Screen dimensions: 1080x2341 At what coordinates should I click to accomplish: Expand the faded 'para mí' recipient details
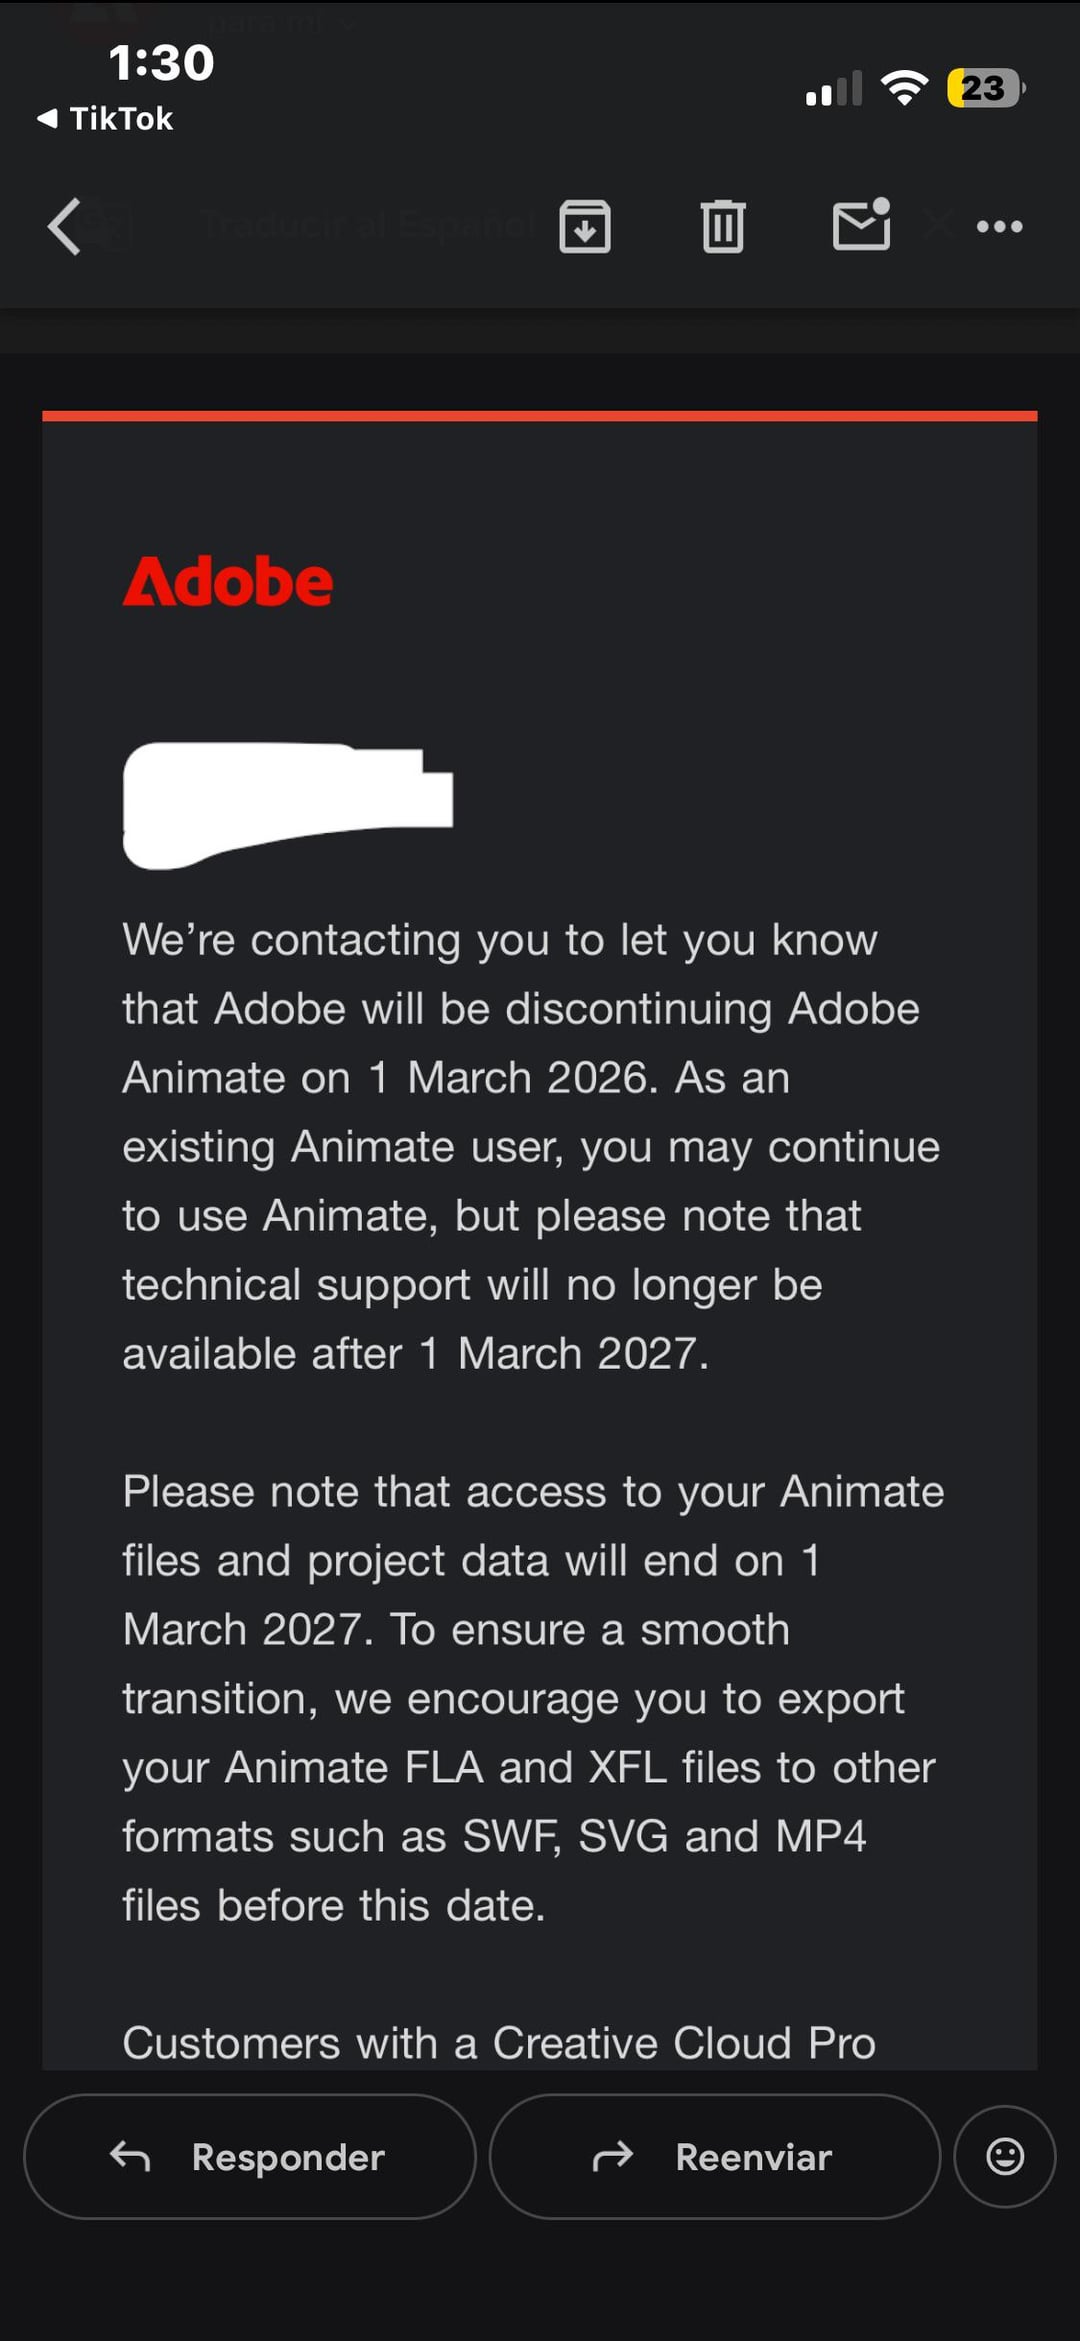coord(280,22)
